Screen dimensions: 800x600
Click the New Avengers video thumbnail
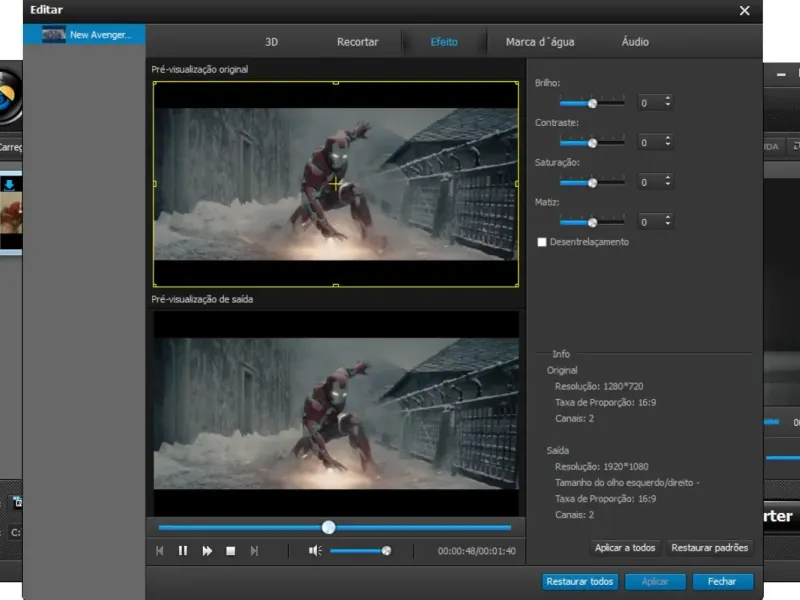(54, 35)
